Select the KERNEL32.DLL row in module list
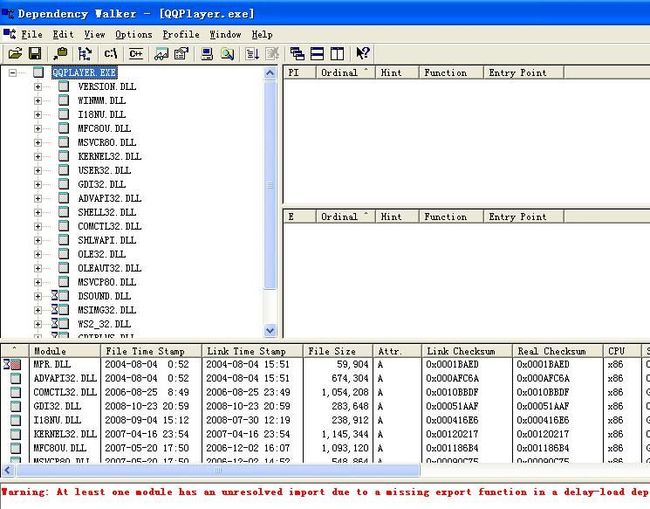This screenshot has height=509, width=650. click(325, 434)
